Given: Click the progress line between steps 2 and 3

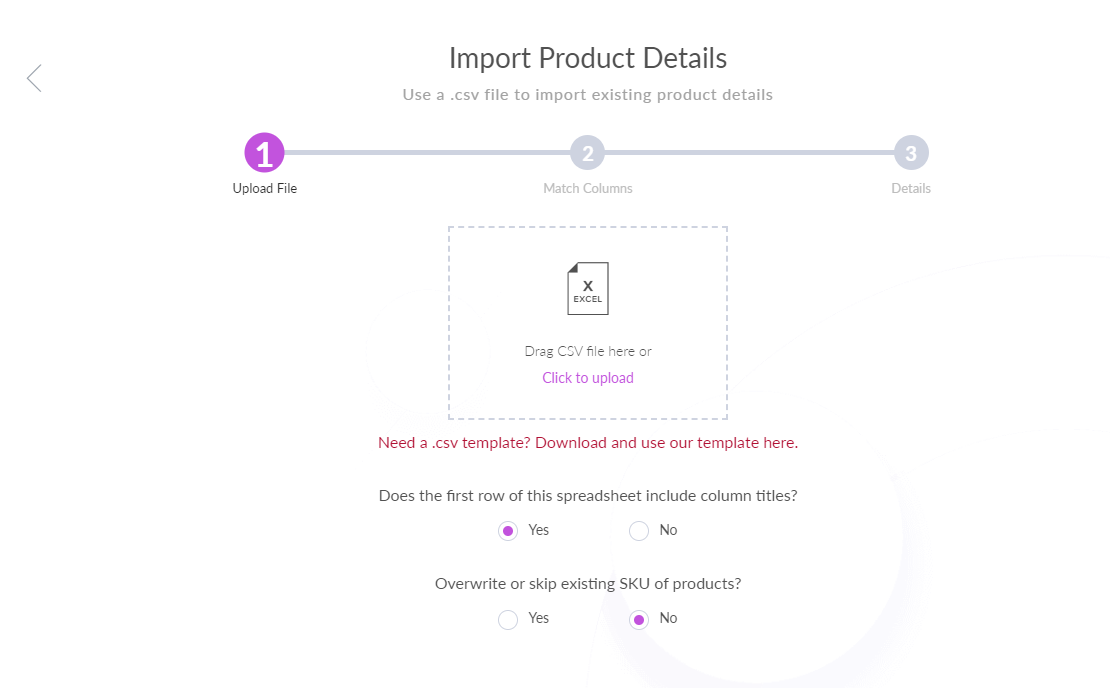Looking at the screenshot, I should click(x=749, y=152).
